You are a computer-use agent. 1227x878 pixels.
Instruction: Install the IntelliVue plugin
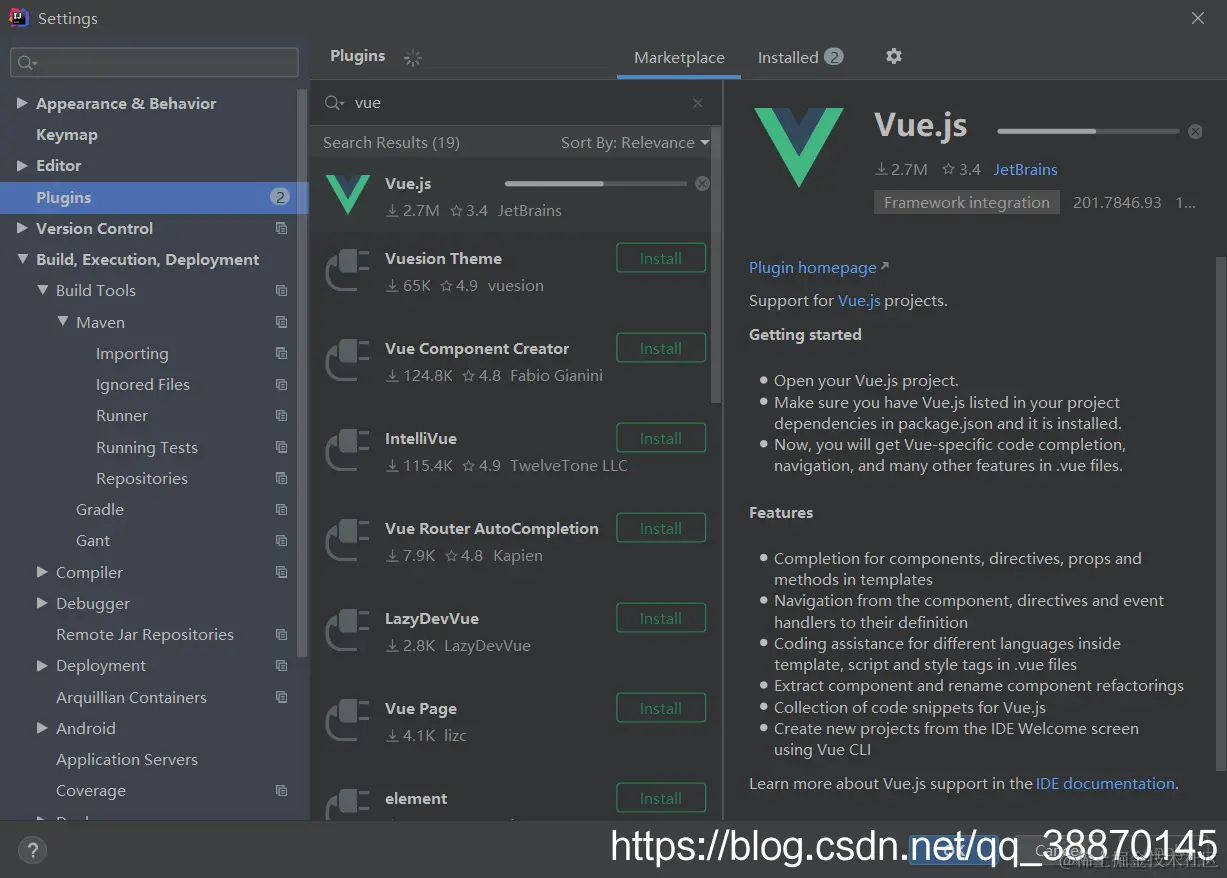(x=661, y=438)
